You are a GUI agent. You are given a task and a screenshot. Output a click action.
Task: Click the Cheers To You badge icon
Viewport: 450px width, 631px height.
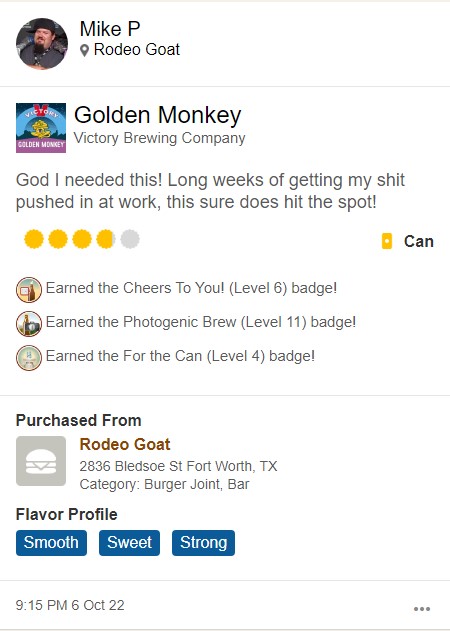click(29, 290)
